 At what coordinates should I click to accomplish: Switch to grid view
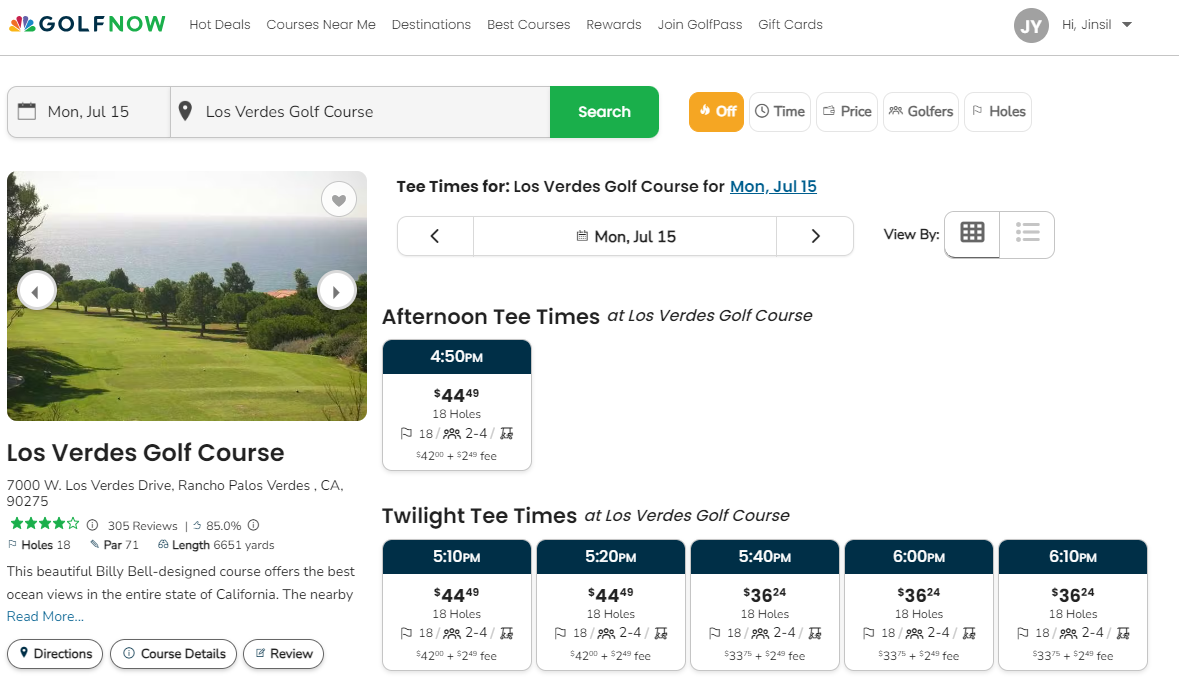[x=972, y=234]
